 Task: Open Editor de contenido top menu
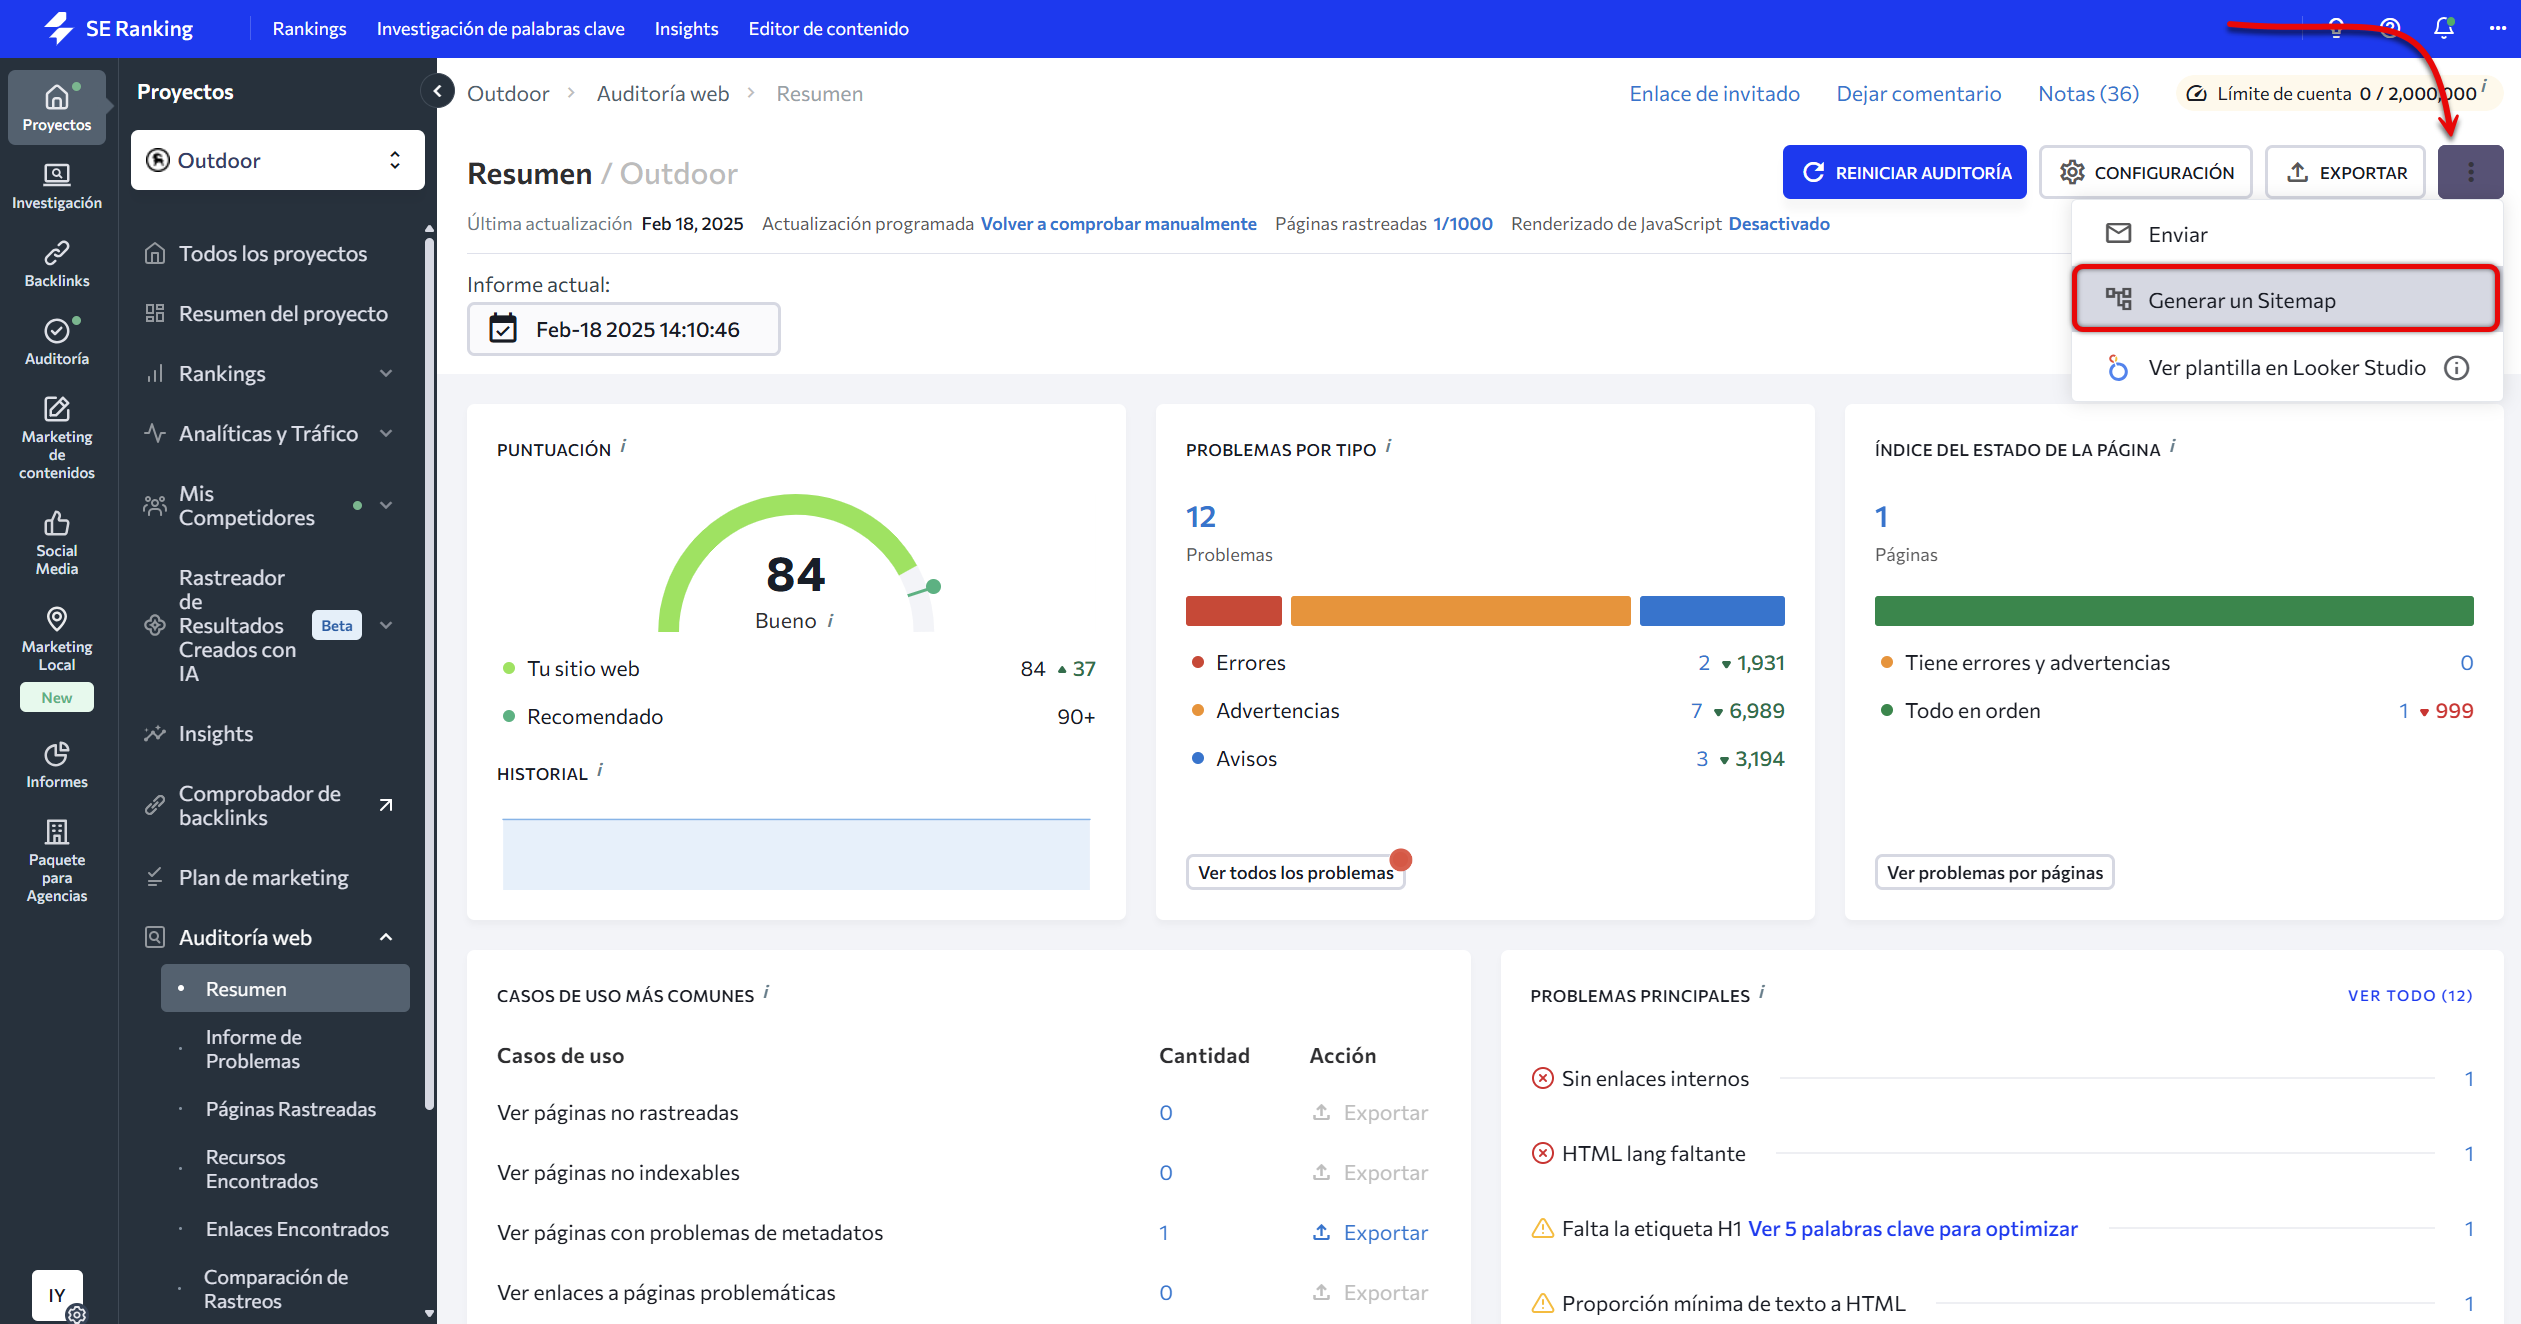[828, 28]
